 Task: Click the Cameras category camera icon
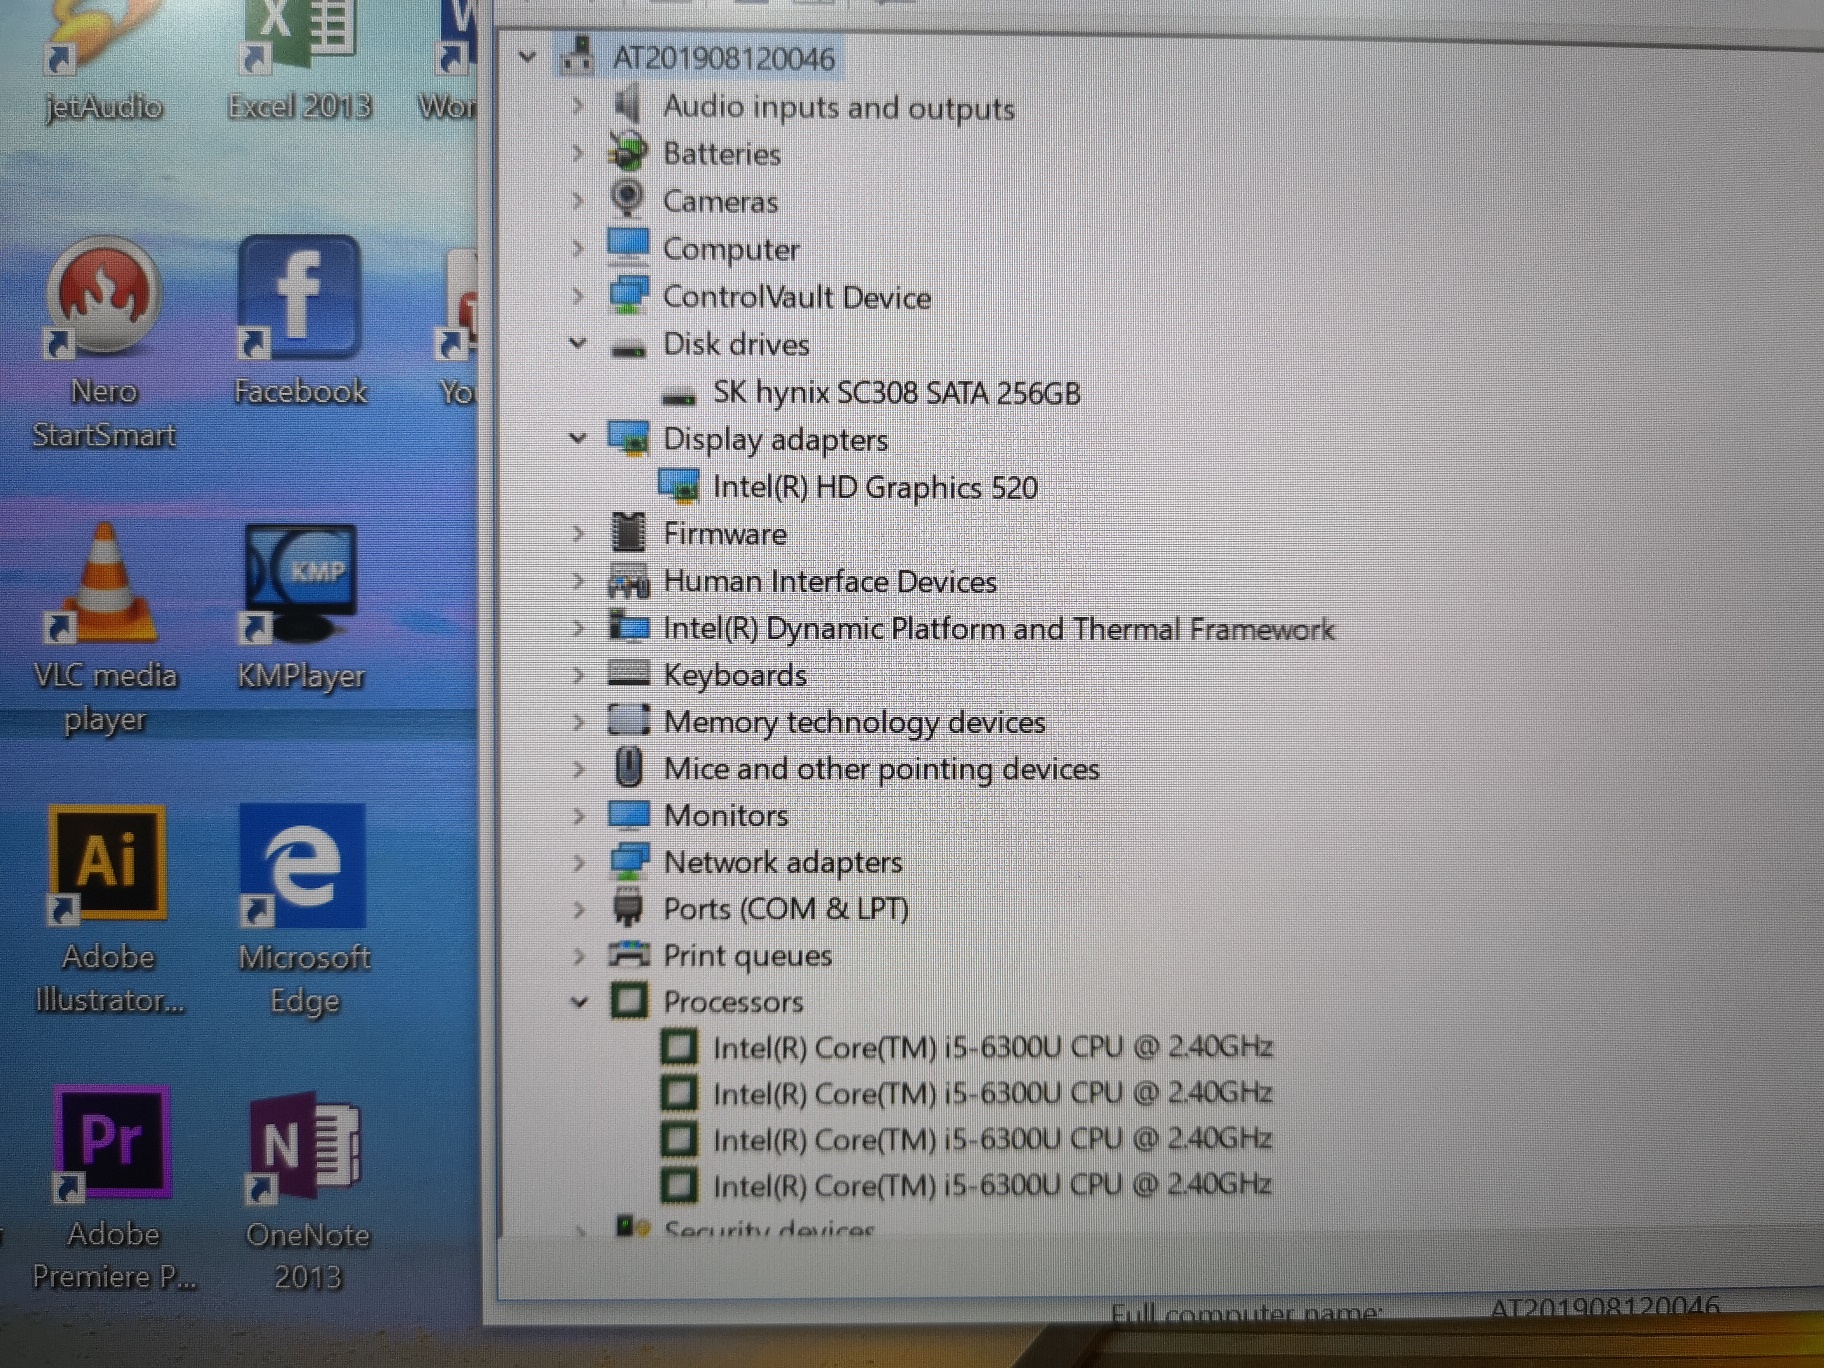click(x=628, y=200)
